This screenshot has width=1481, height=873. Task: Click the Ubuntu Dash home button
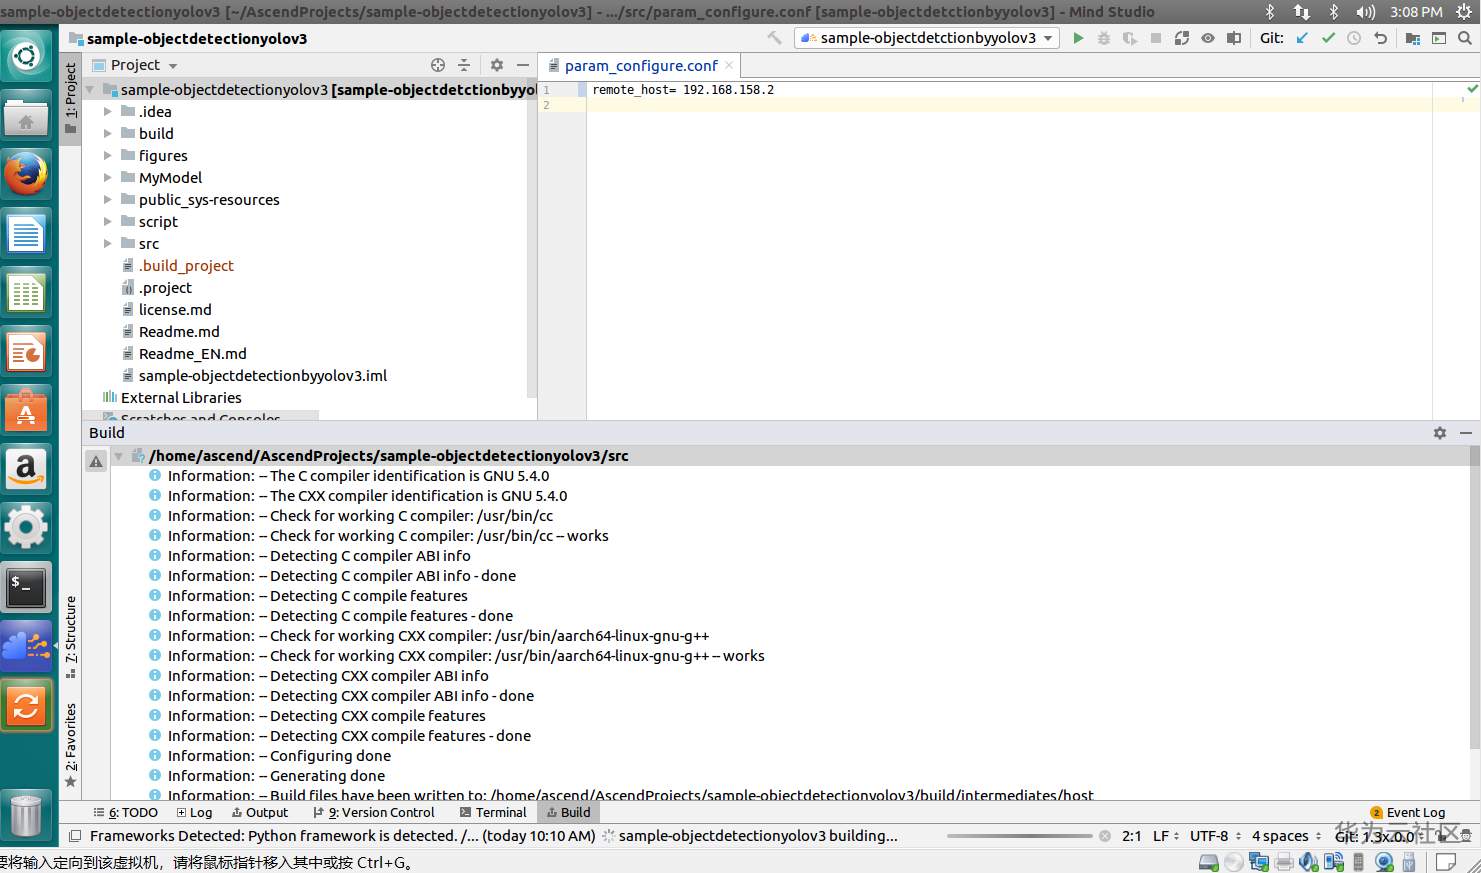tap(26, 57)
